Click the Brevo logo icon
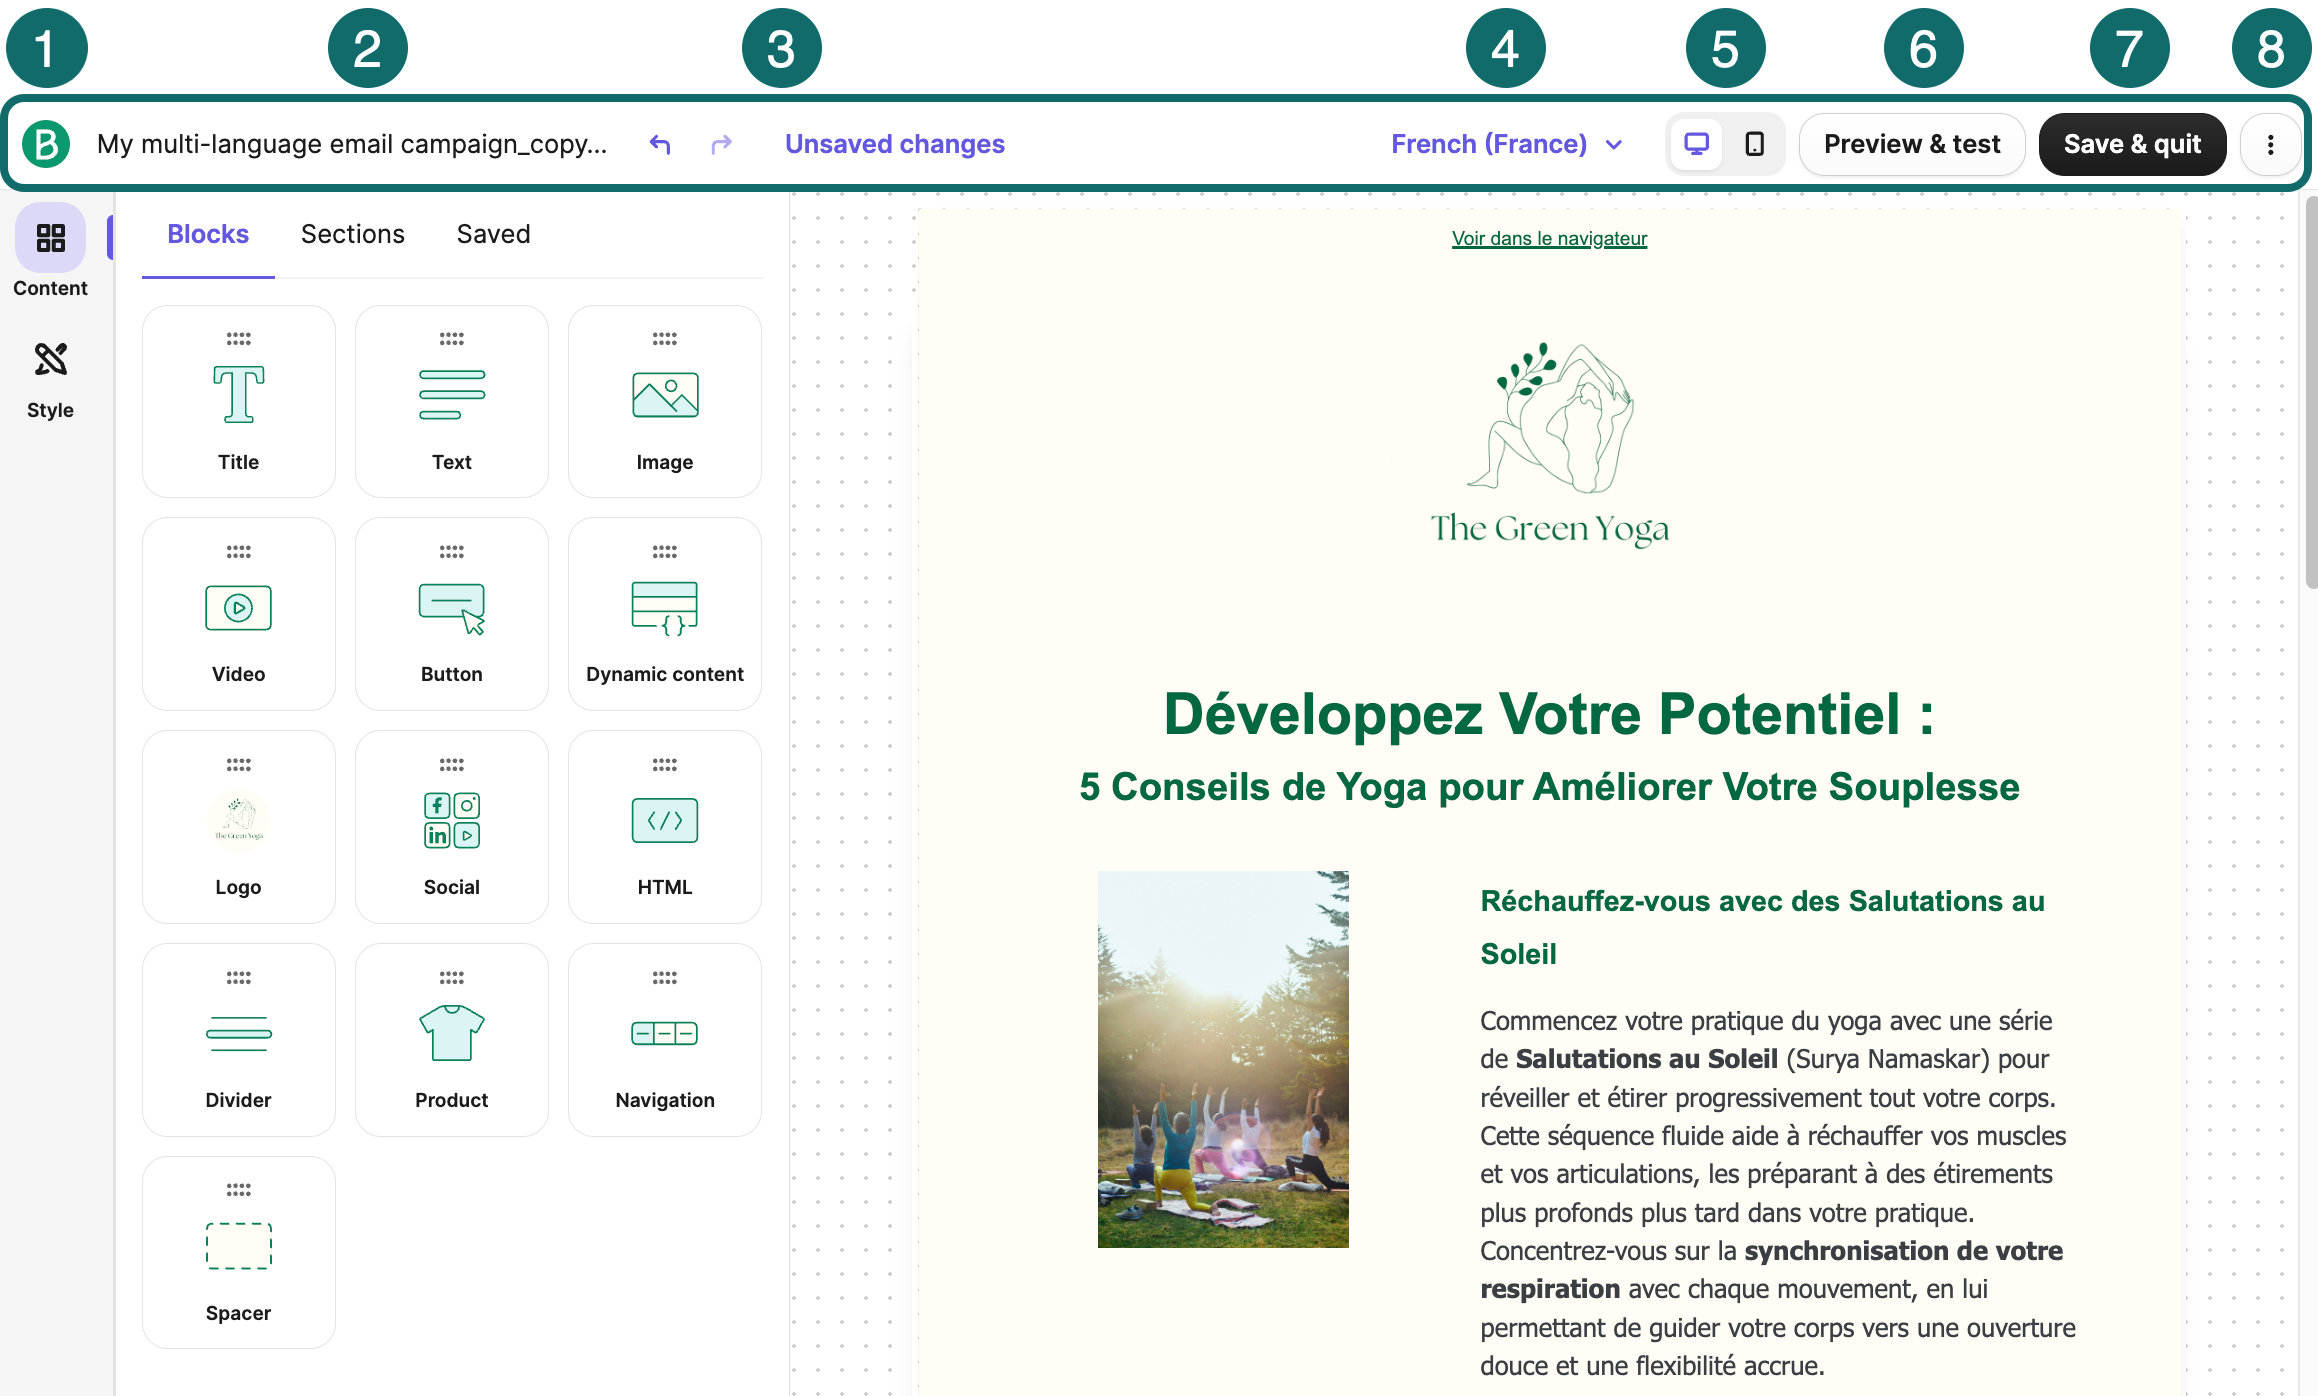The height and width of the screenshot is (1396, 2318). click(46, 144)
